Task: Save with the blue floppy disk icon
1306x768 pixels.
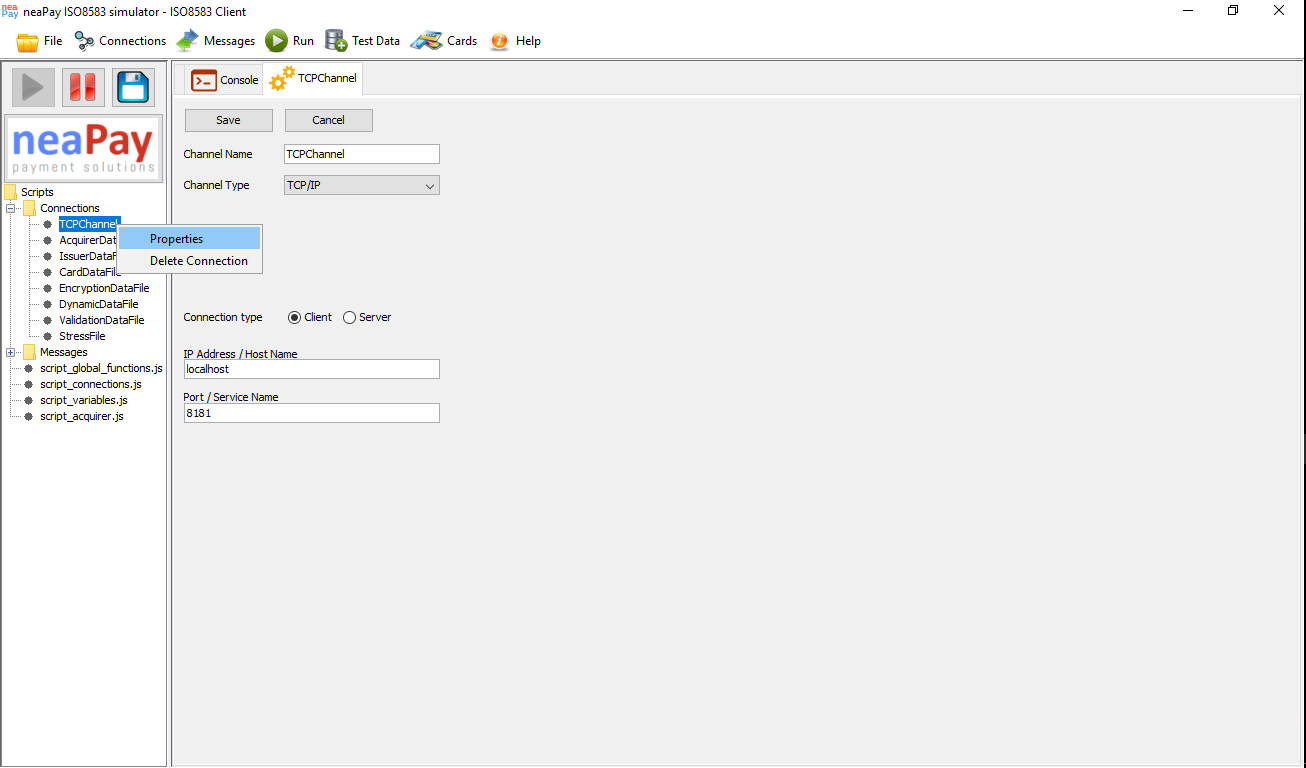Action: [133, 87]
